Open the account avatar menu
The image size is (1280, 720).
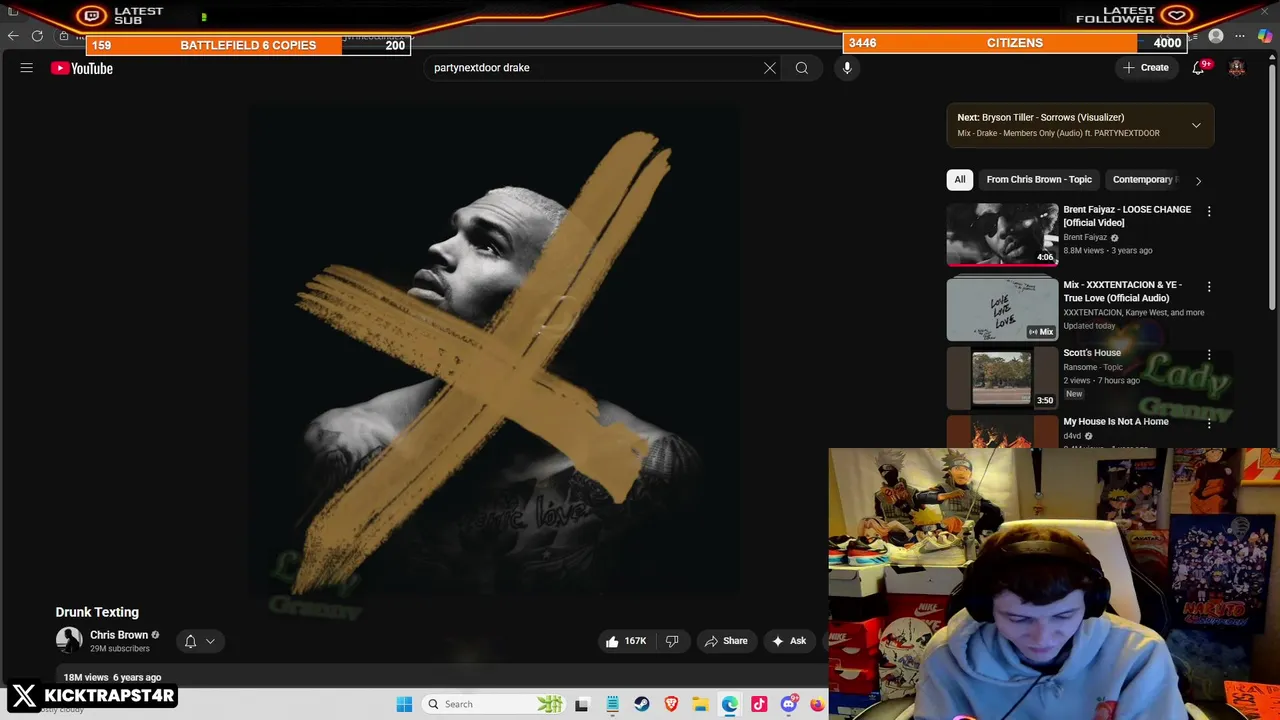pyautogui.click(x=1237, y=68)
